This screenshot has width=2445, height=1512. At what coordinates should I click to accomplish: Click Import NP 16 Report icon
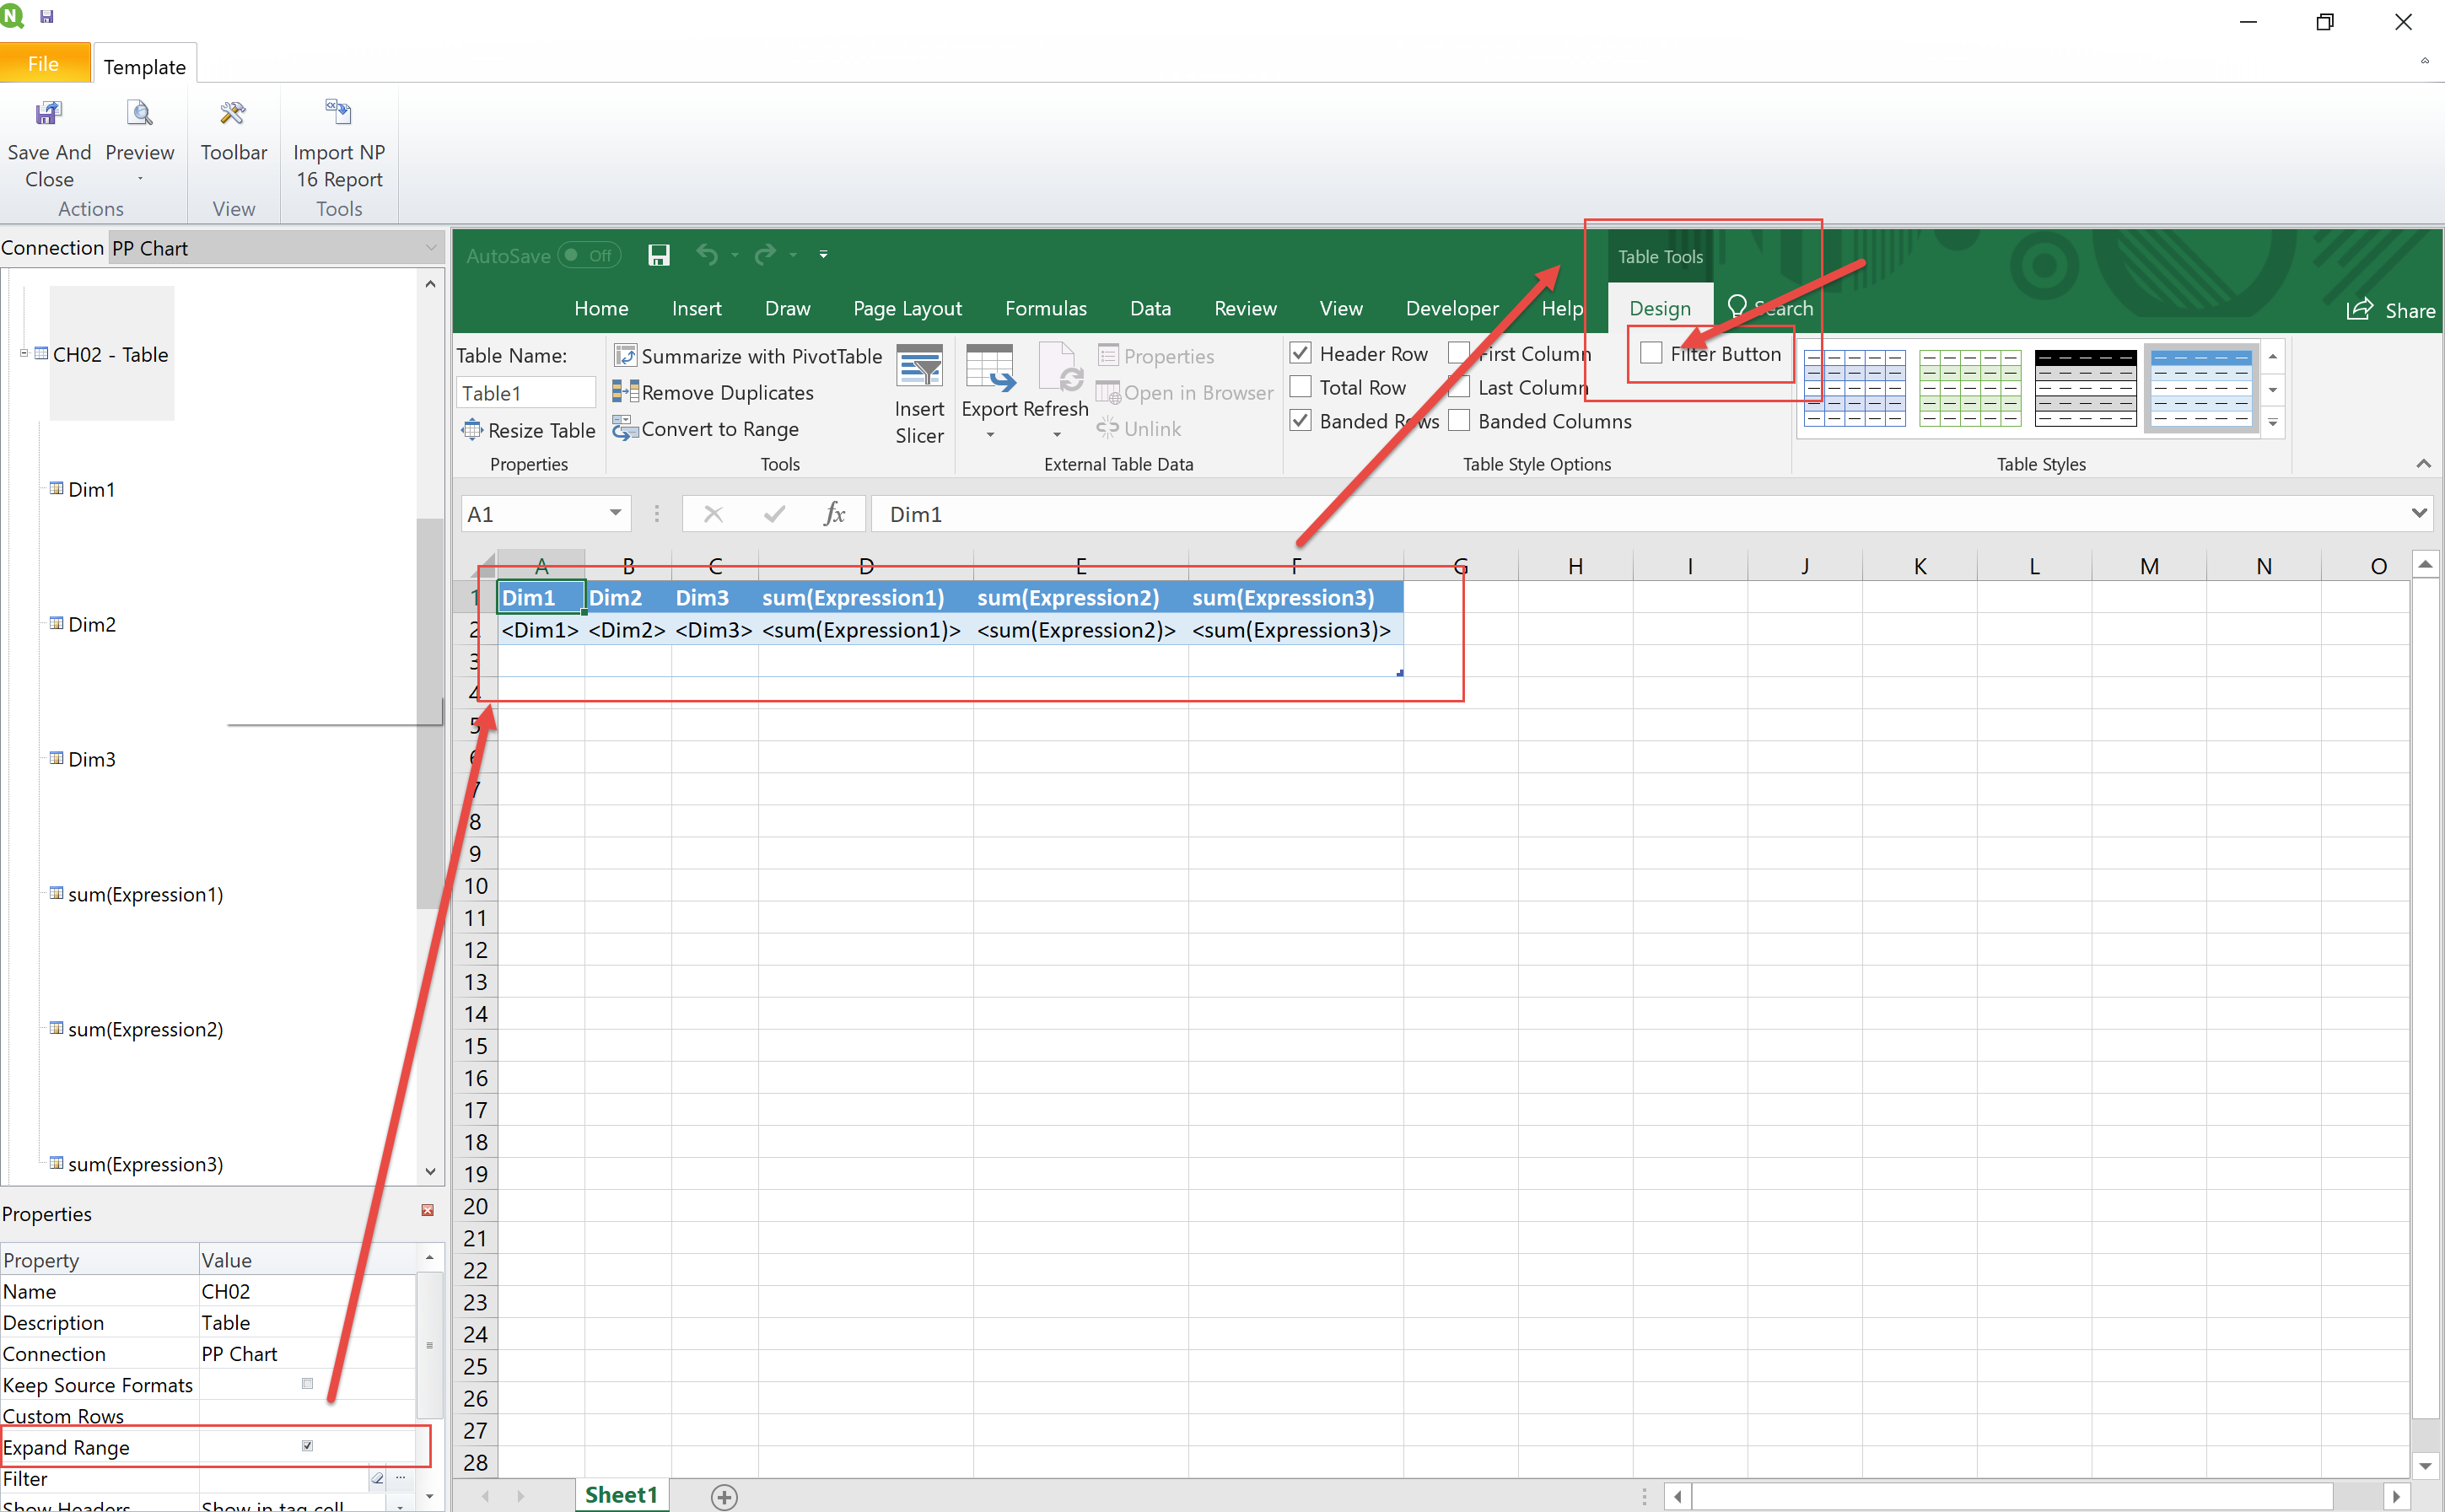338,112
